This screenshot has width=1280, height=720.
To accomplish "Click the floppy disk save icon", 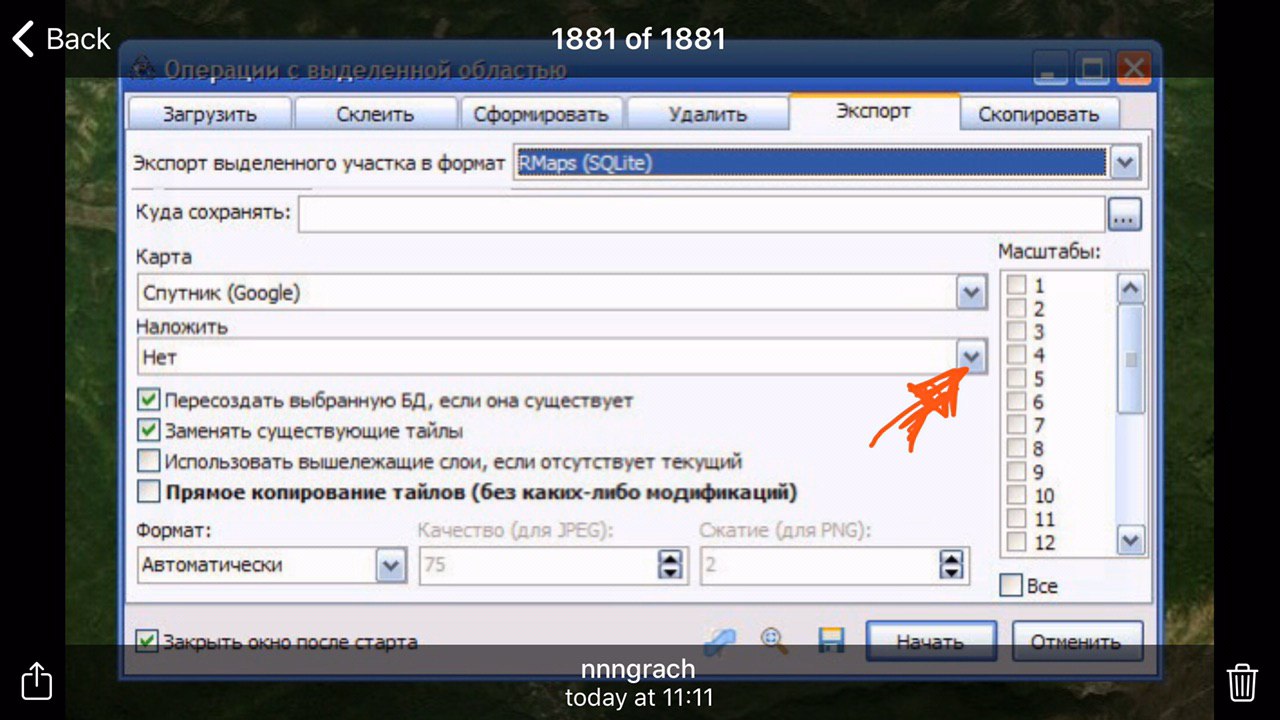I will click(x=831, y=640).
